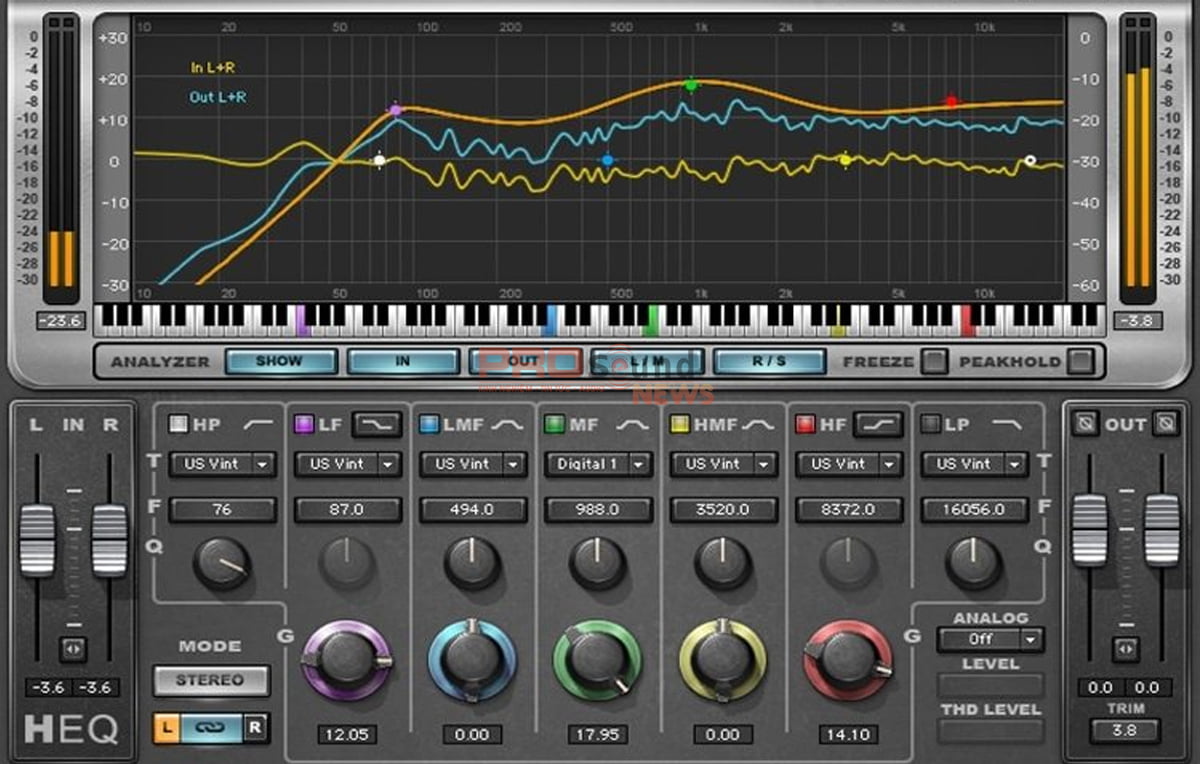Click the HF frequency field showing 8372.0
The height and width of the screenshot is (764, 1200).
click(848, 509)
